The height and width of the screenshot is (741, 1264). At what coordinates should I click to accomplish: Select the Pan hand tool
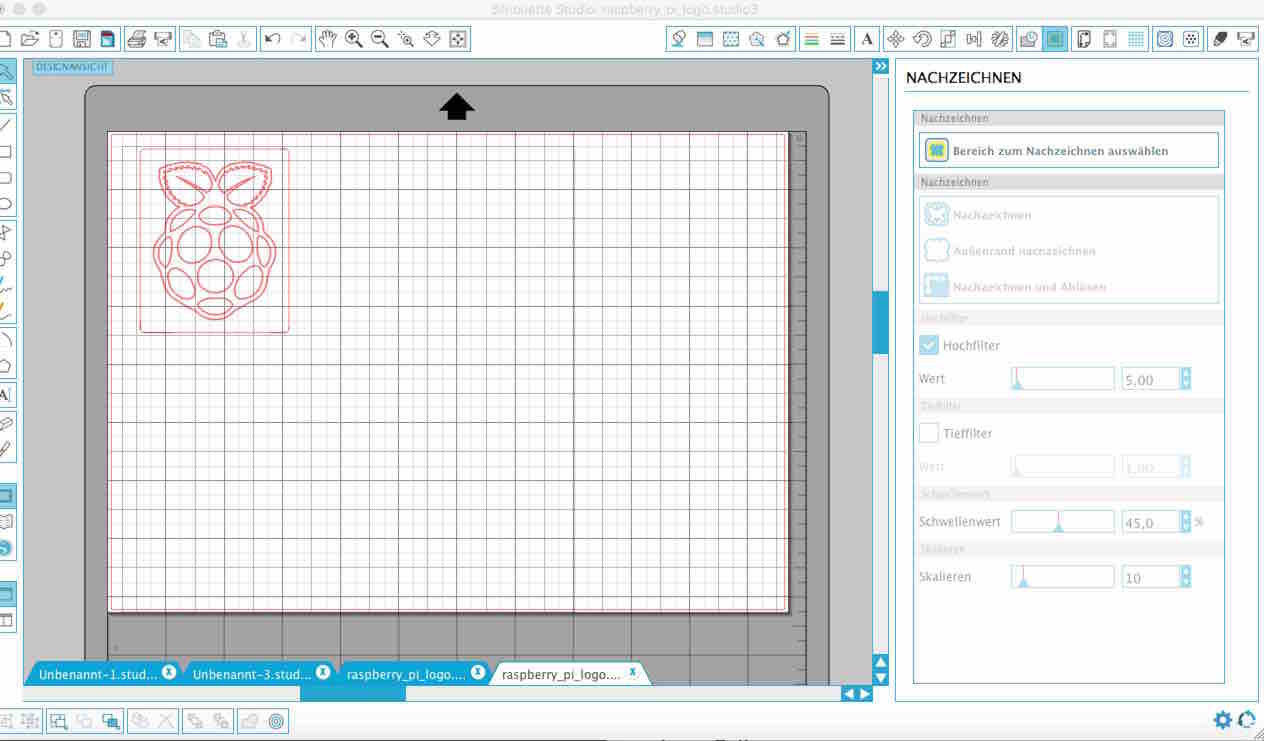327,39
